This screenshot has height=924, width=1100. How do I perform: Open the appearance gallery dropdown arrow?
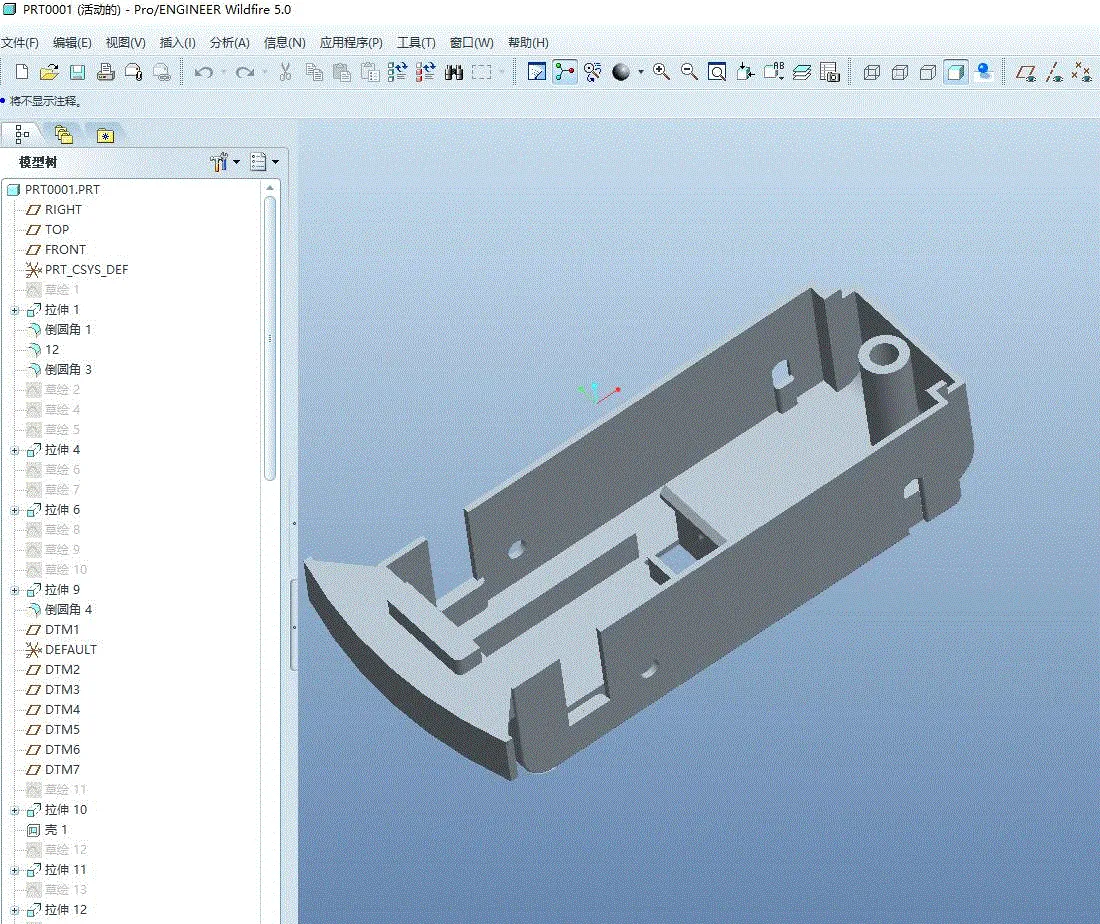click(x=640, y=72)
